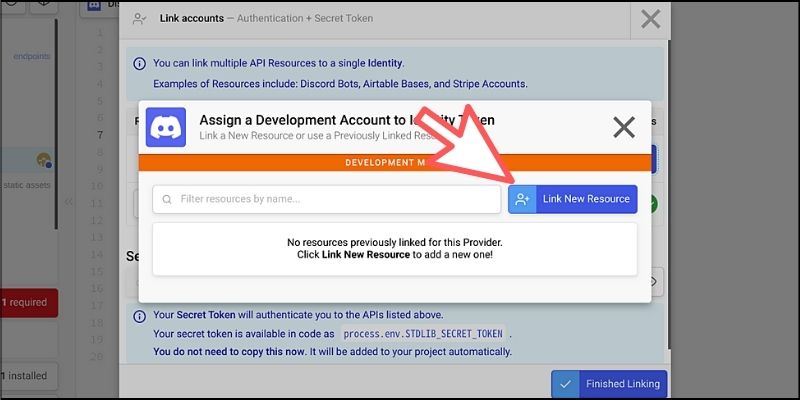Click the checkmark icon on Finished Linking
800x400 pixels.
(x=565, y=384)
